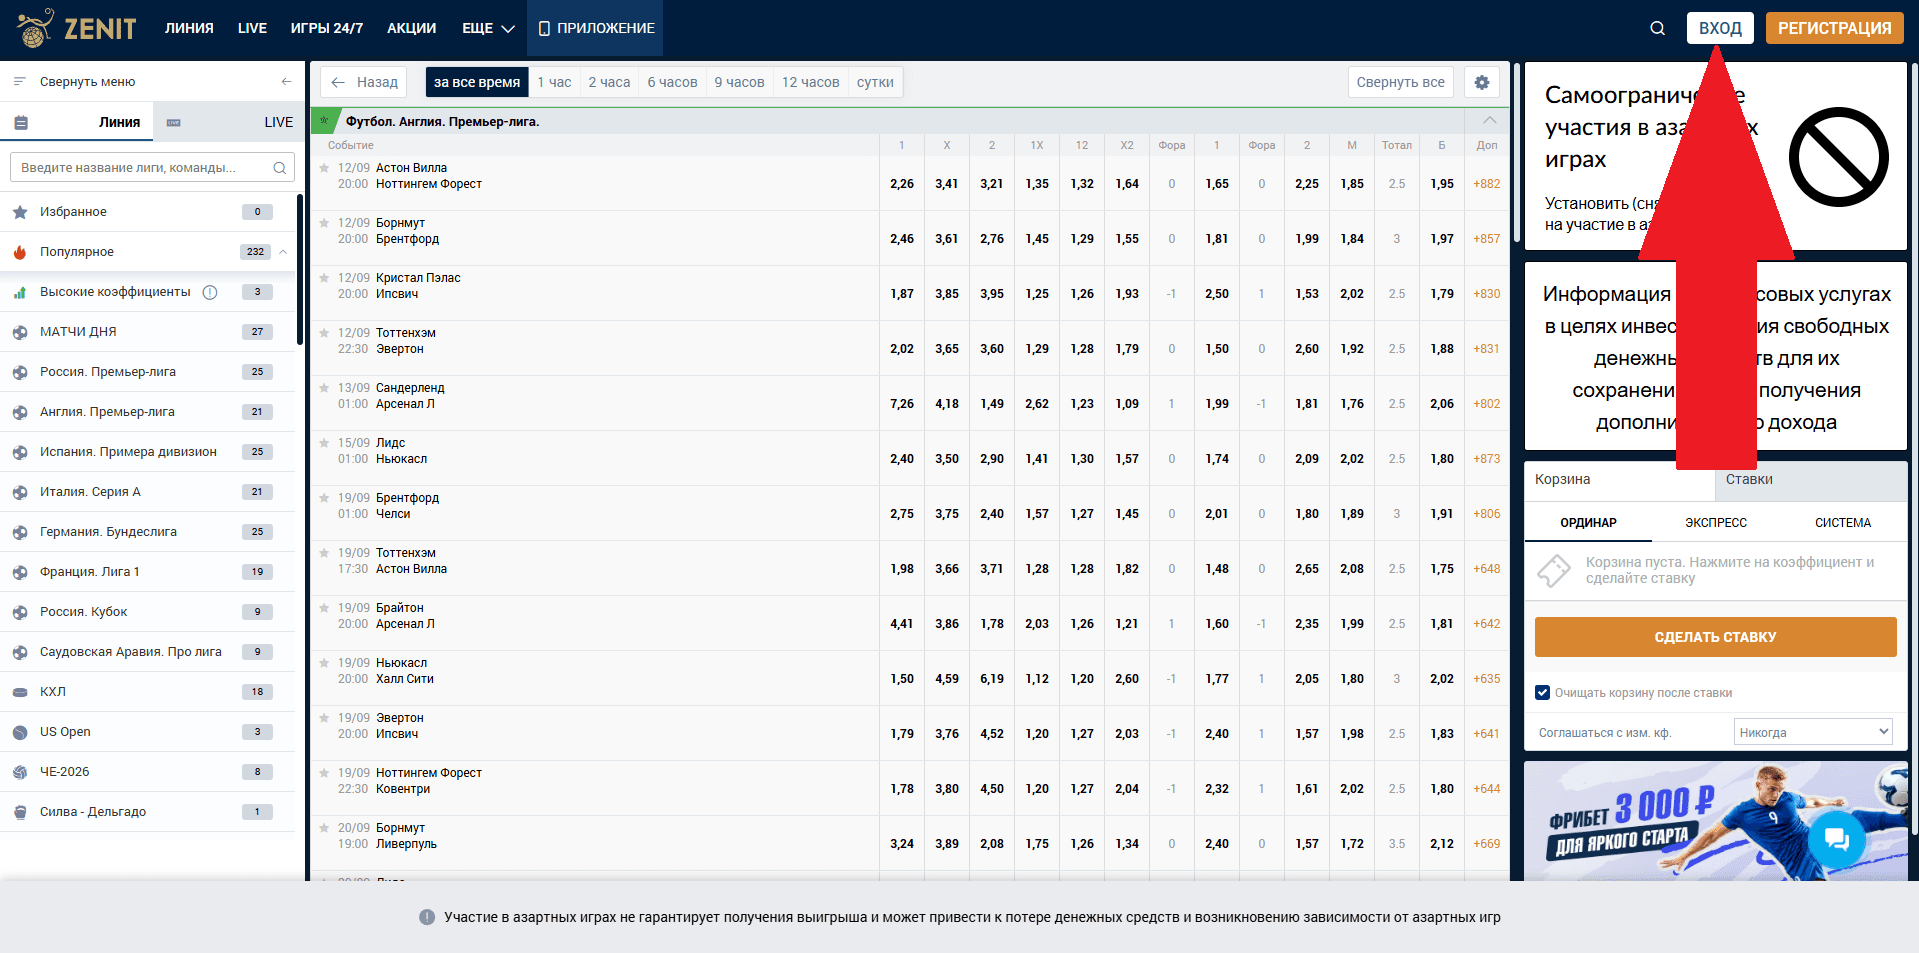The image size is (1919, 953).
Task: Open live chat support bubble
Action: point(1837,838)
